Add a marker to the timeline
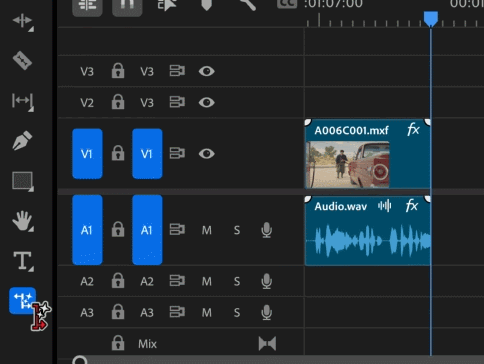484x364 pixels. click(x=207, y=5)
